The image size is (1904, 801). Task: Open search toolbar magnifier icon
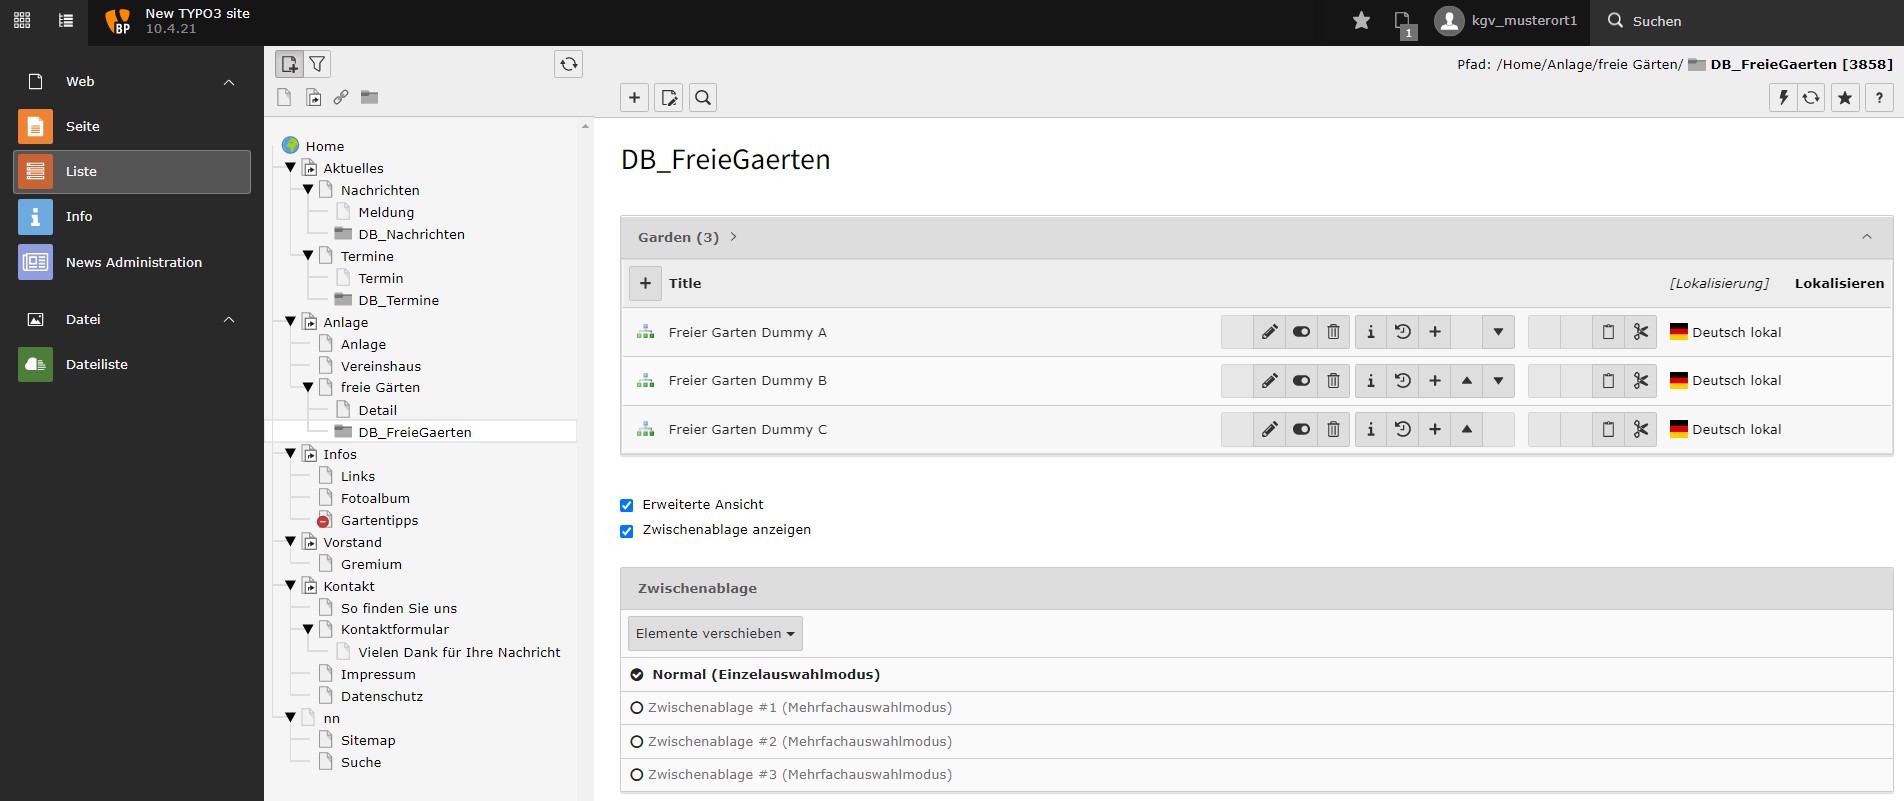703,98
